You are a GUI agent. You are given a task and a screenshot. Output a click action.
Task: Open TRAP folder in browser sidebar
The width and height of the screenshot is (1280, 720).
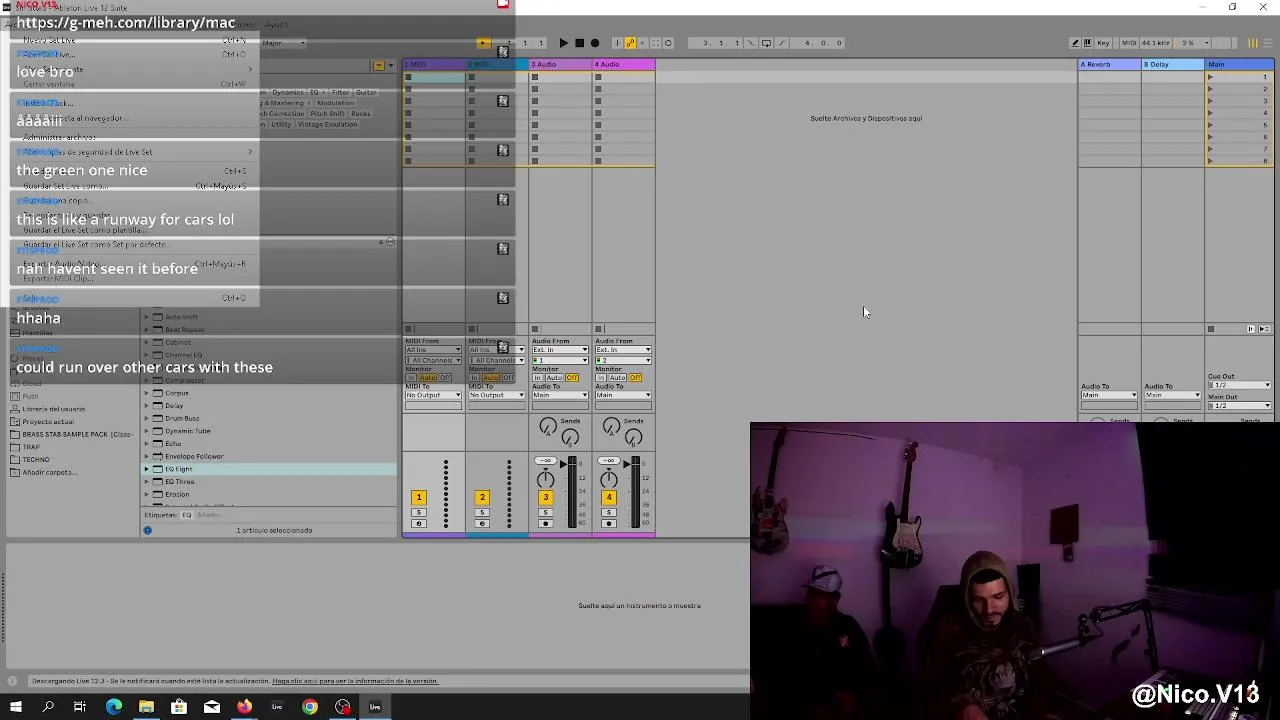point(31,447)
